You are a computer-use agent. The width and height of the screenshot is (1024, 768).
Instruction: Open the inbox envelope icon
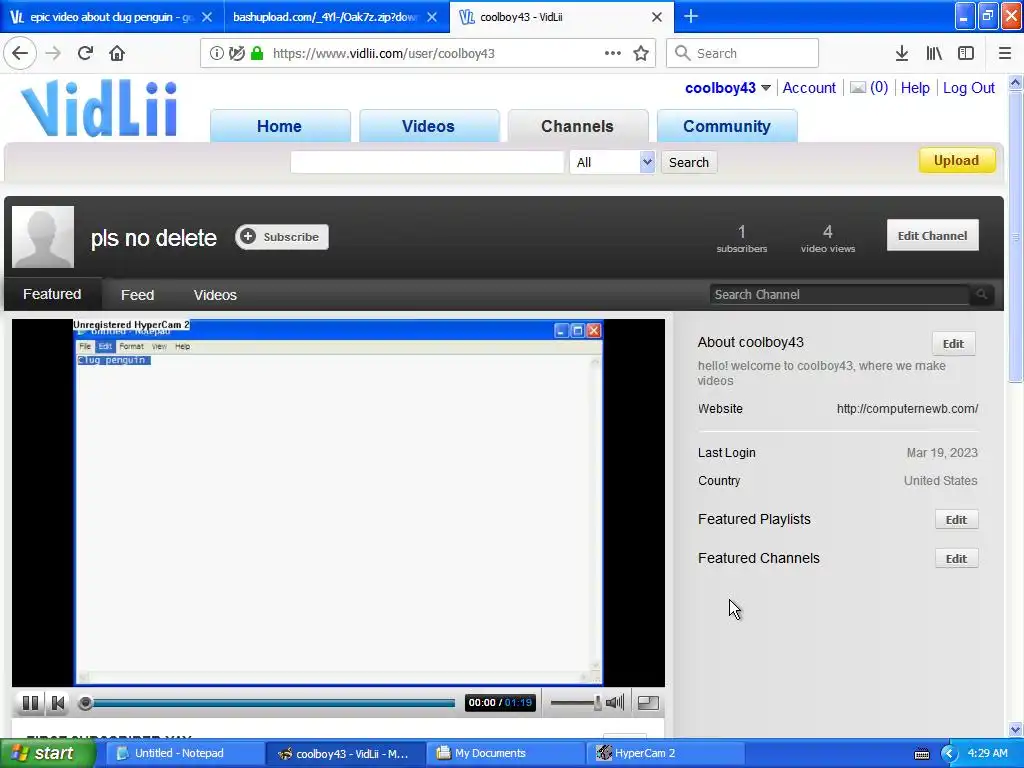[x=857, y=88]
